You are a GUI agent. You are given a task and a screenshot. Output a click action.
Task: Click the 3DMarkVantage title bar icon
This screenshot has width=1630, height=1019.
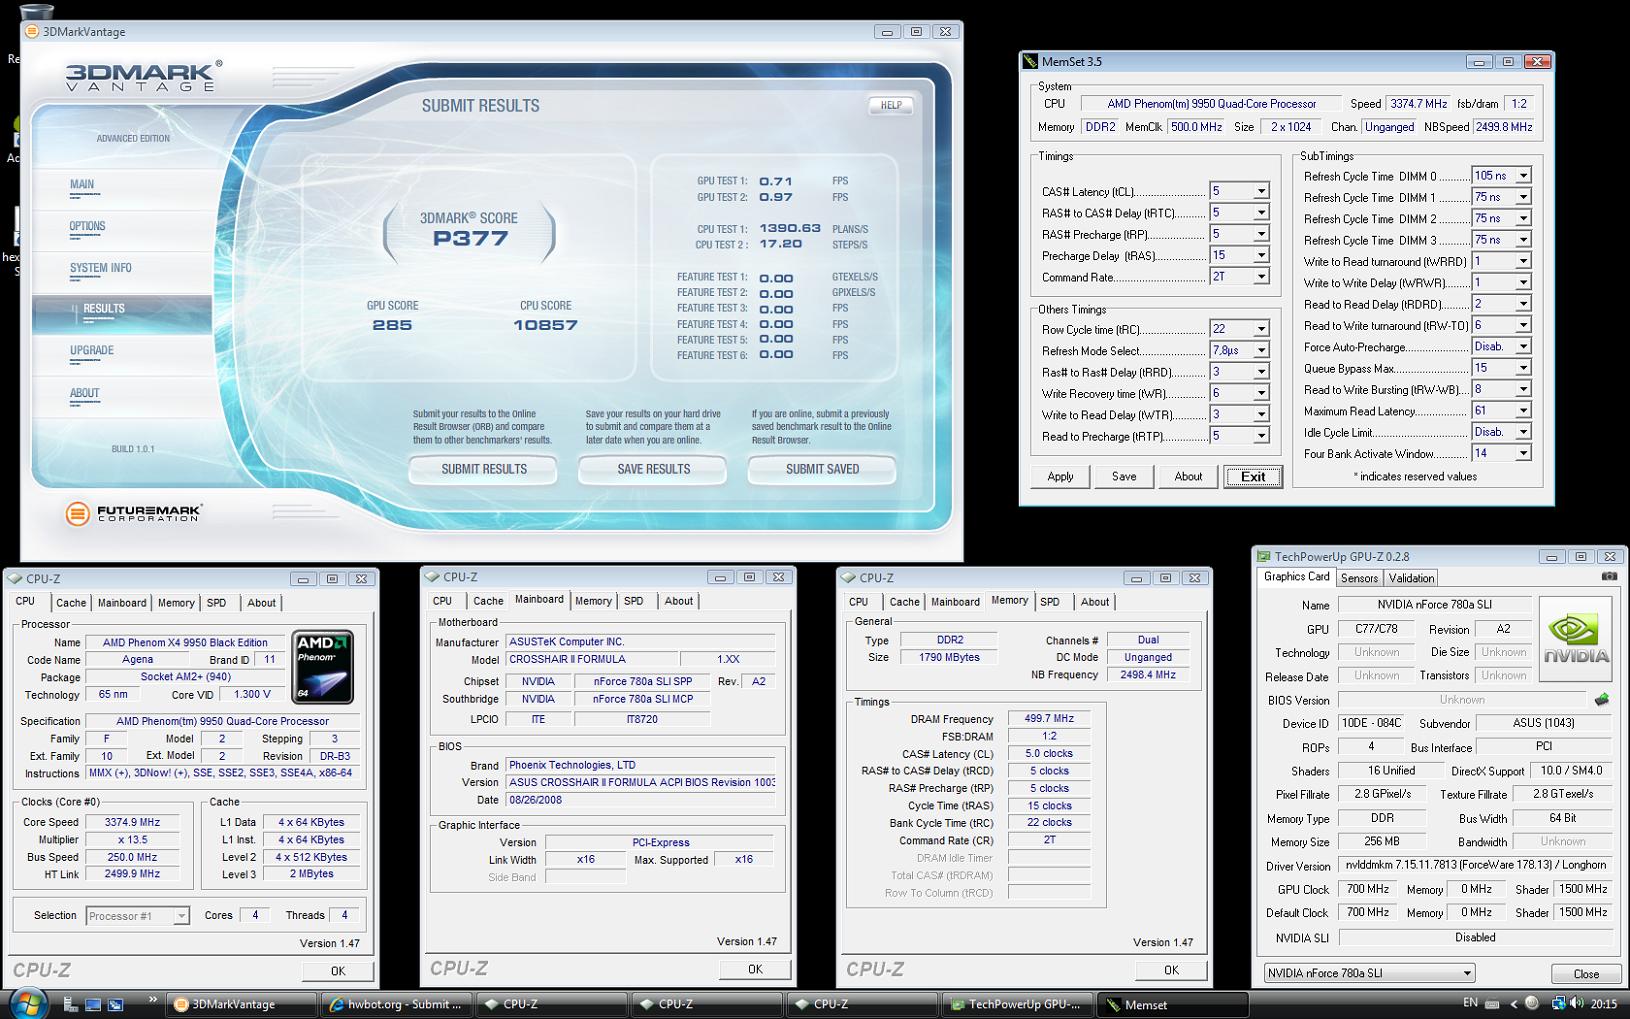click(32, 31)
